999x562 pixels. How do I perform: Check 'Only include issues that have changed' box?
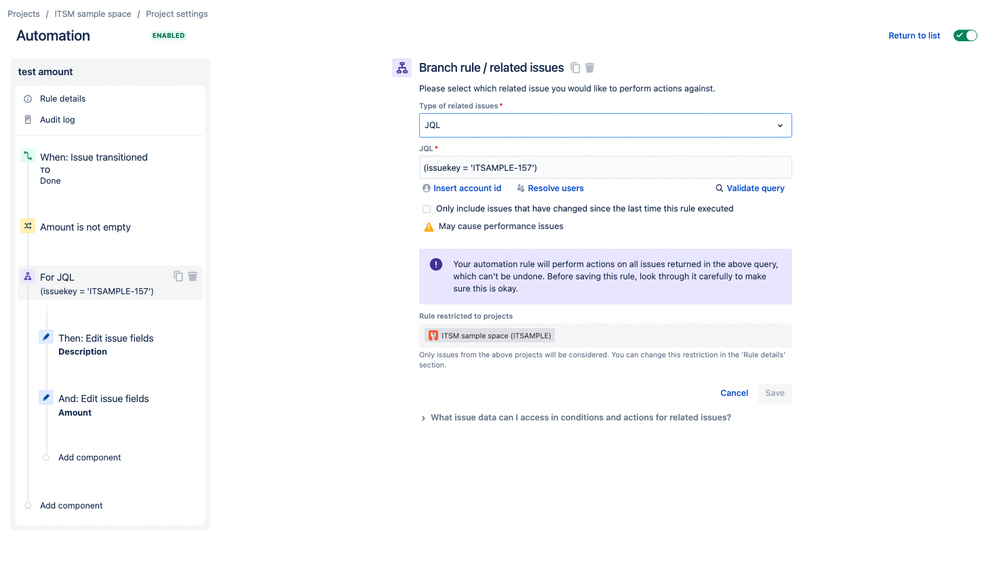[x=426, y=209]
